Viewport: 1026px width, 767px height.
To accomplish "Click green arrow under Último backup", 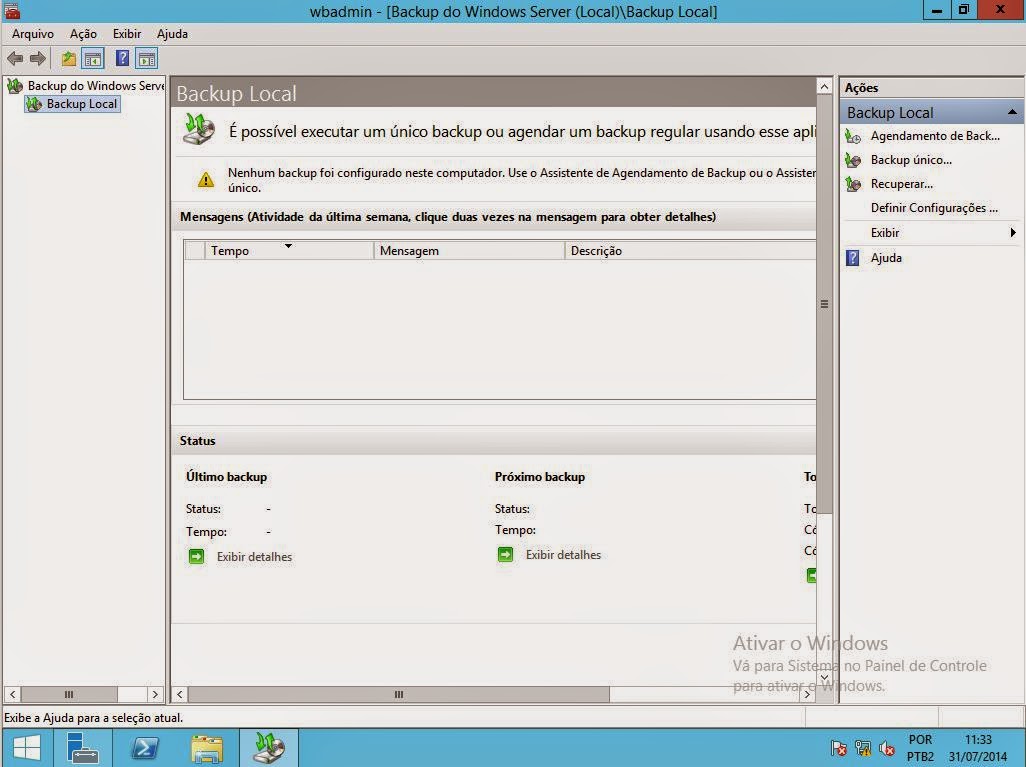I will click(x=196, y=556).
